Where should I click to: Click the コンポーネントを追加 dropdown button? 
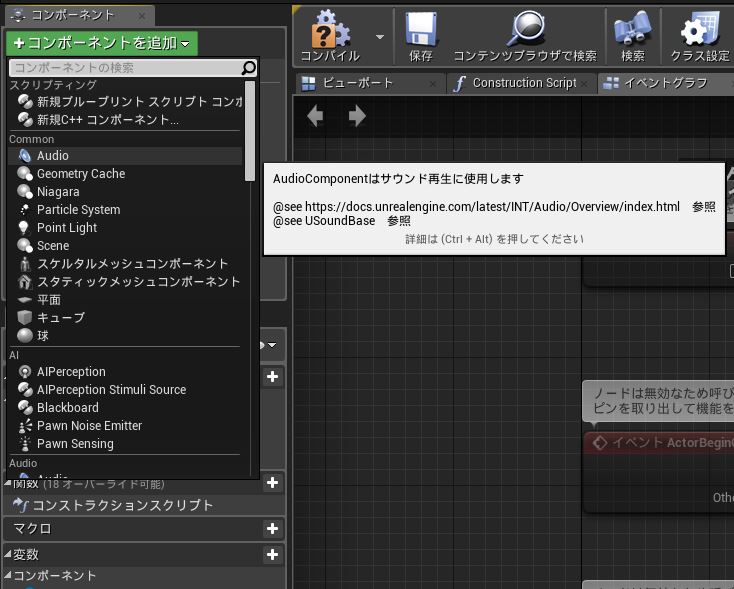pyautogui.click(x=102, y=43)
